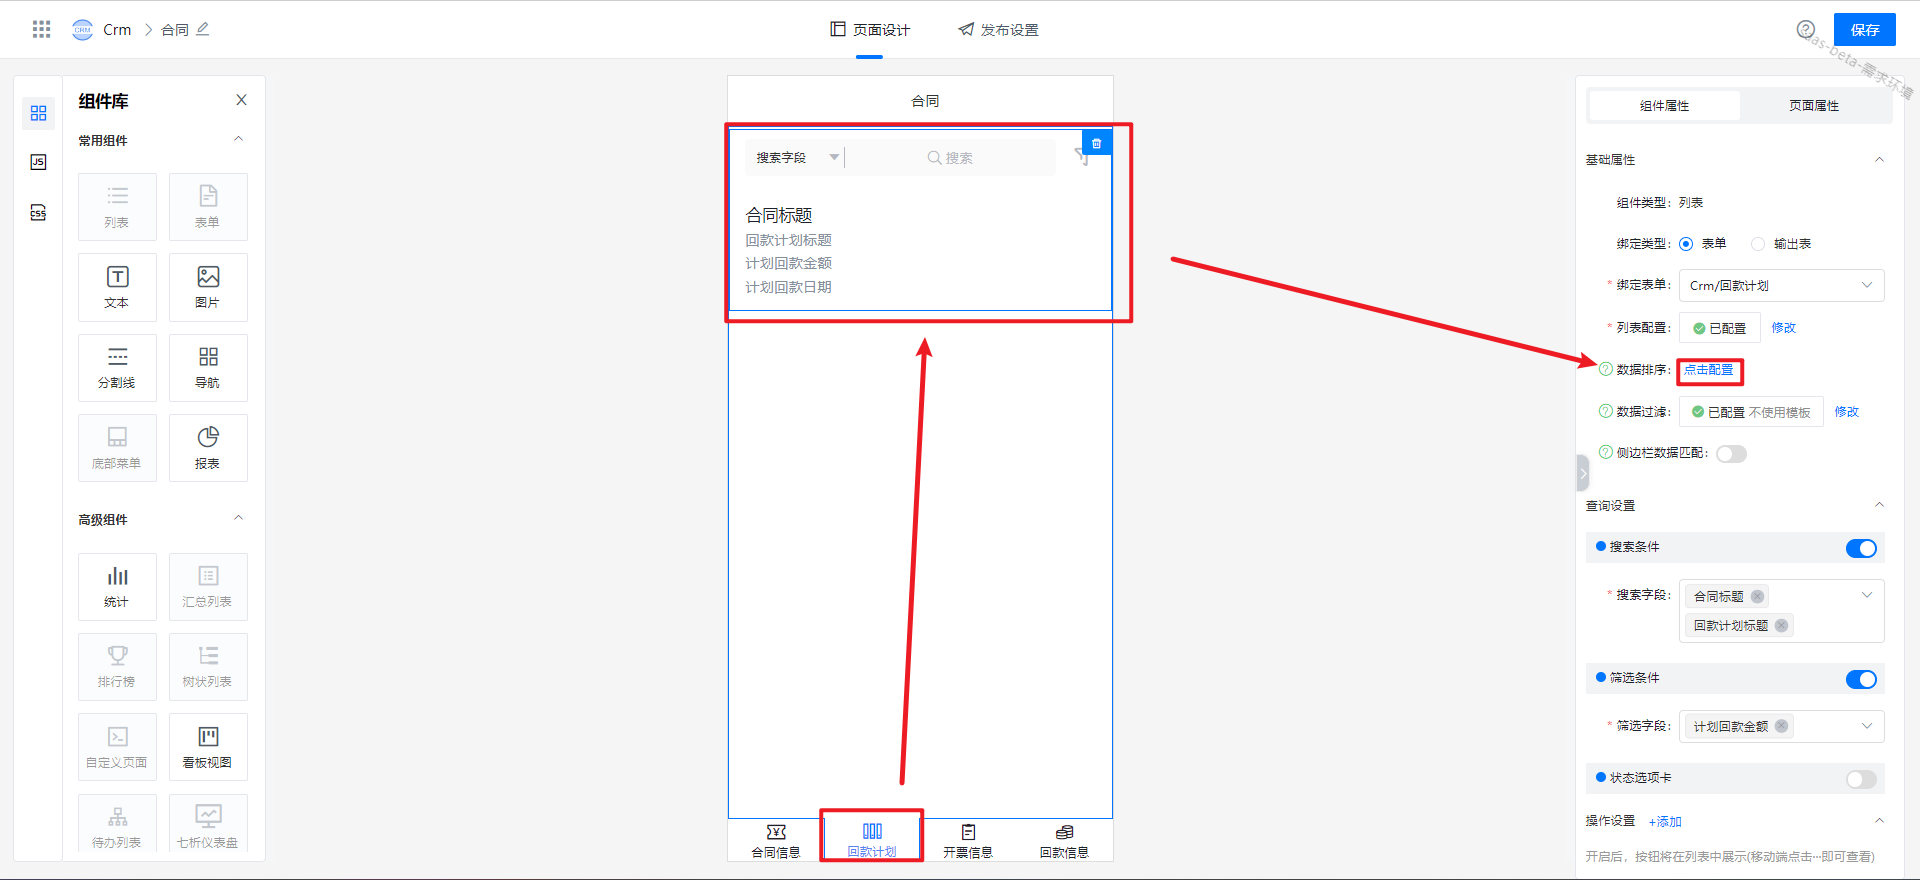The height and width of the screenshot is (880, 1920).
Task: Delete the selected list with trash icon
Action: click(x=1096, y=143)
